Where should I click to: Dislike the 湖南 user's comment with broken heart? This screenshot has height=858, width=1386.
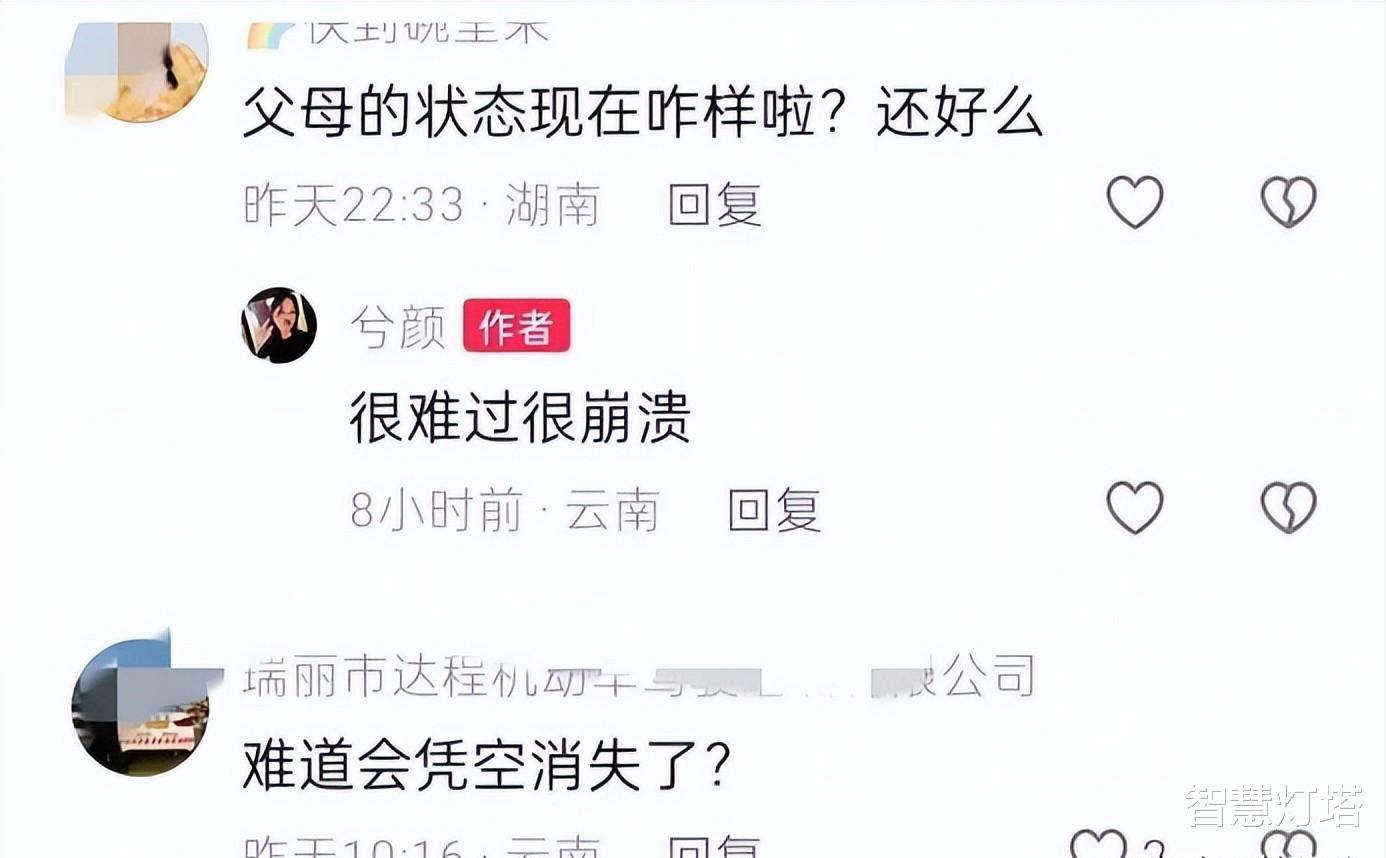[x=1288, y=202]
